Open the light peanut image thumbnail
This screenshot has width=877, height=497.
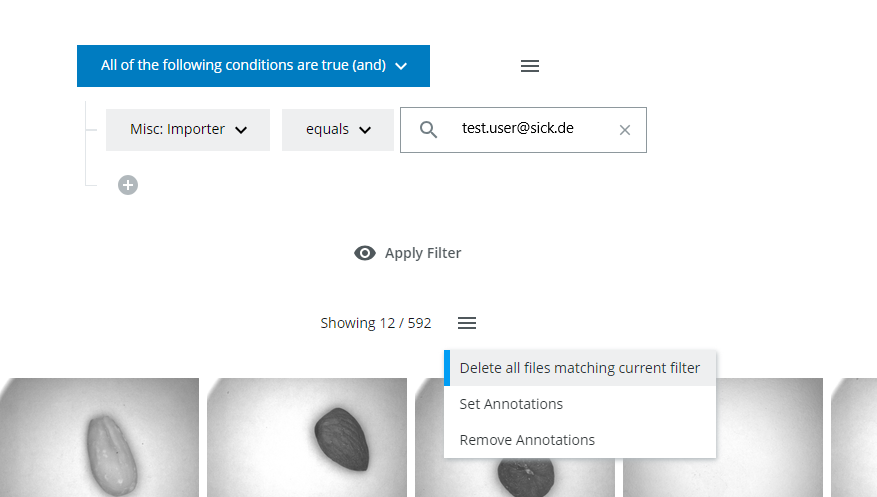[99, 438]
